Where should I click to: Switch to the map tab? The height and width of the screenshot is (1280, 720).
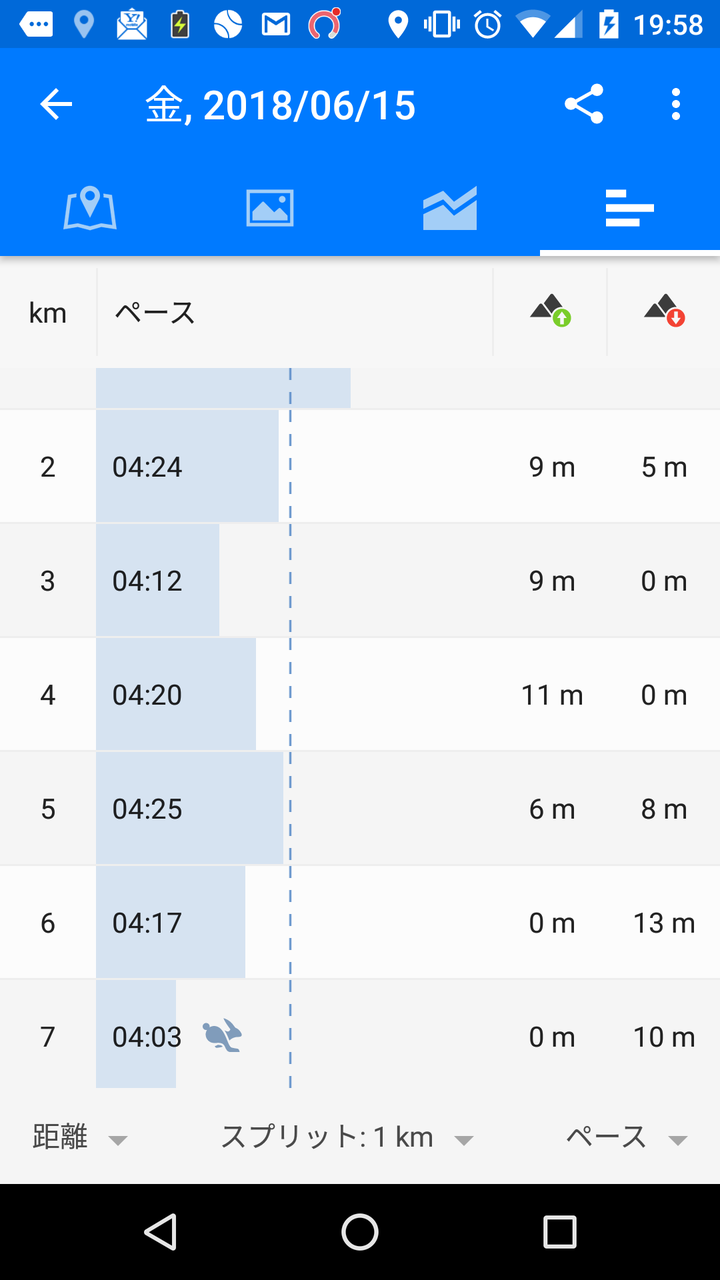pyautogui.click(x=90, y=209)
